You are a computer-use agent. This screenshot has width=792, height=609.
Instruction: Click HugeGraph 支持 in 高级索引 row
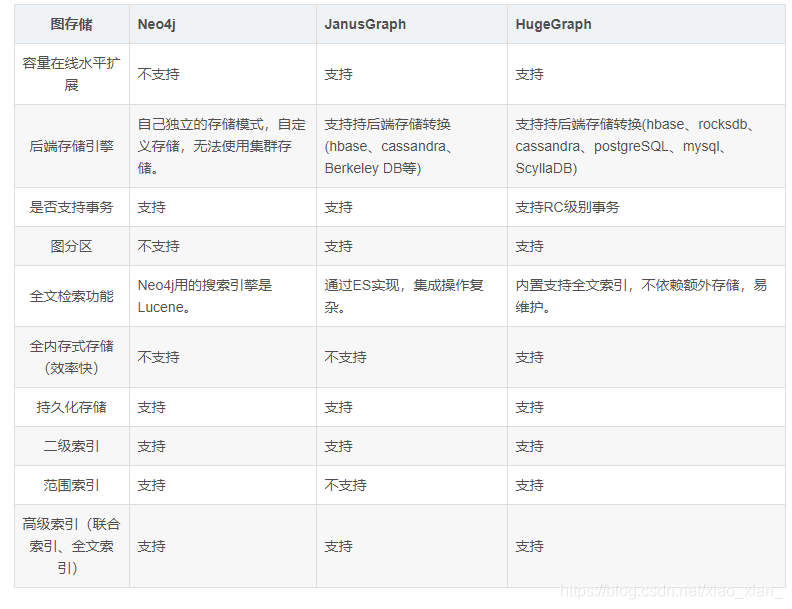click(x=529, y=546)
